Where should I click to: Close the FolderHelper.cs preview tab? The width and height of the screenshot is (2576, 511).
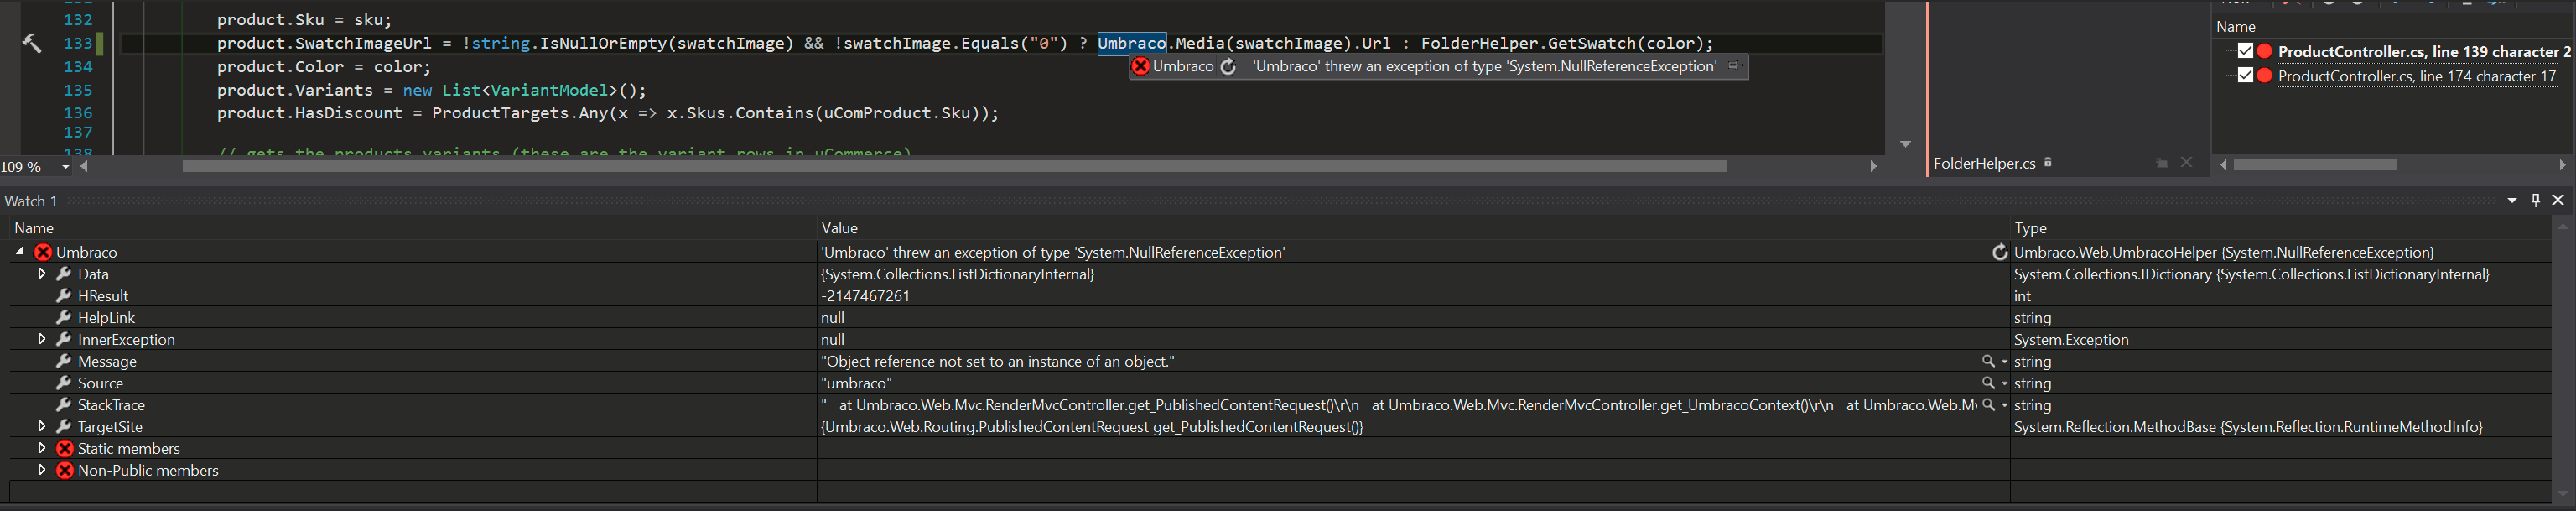point(2186,163)
